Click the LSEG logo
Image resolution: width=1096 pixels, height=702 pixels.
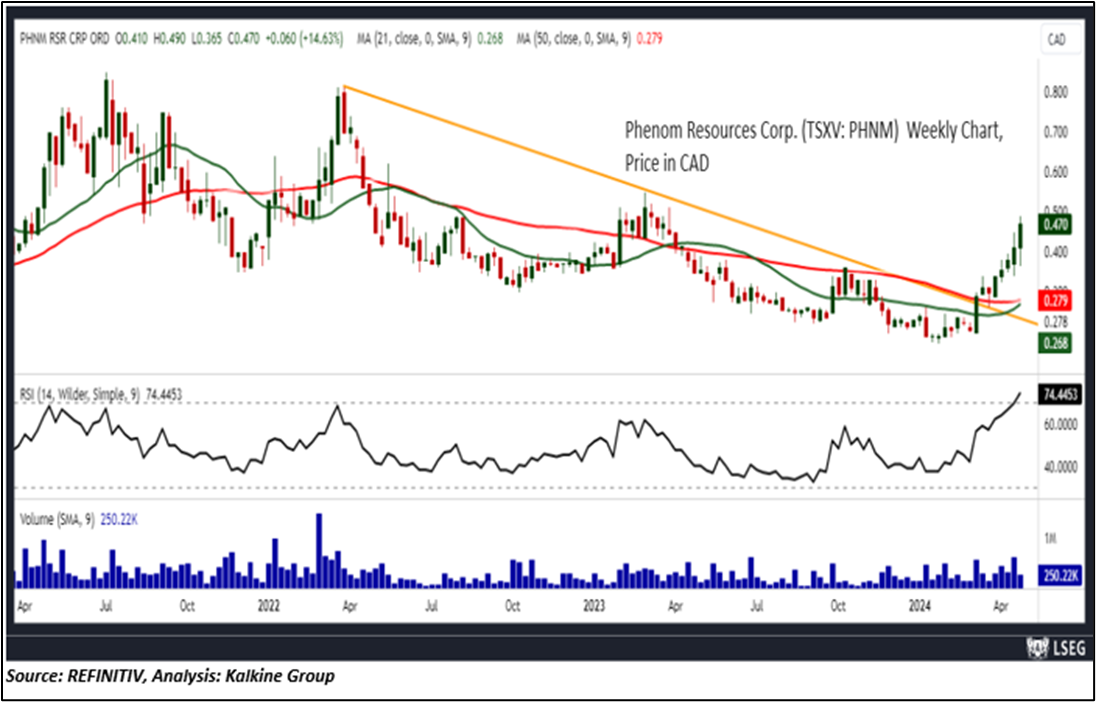(1055, 647)
